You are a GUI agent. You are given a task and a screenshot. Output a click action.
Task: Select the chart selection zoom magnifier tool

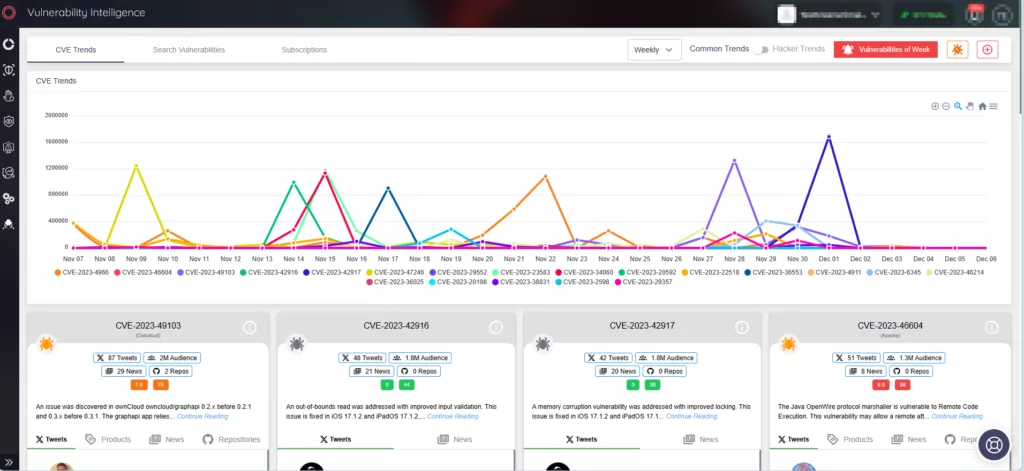coord(958,106)
